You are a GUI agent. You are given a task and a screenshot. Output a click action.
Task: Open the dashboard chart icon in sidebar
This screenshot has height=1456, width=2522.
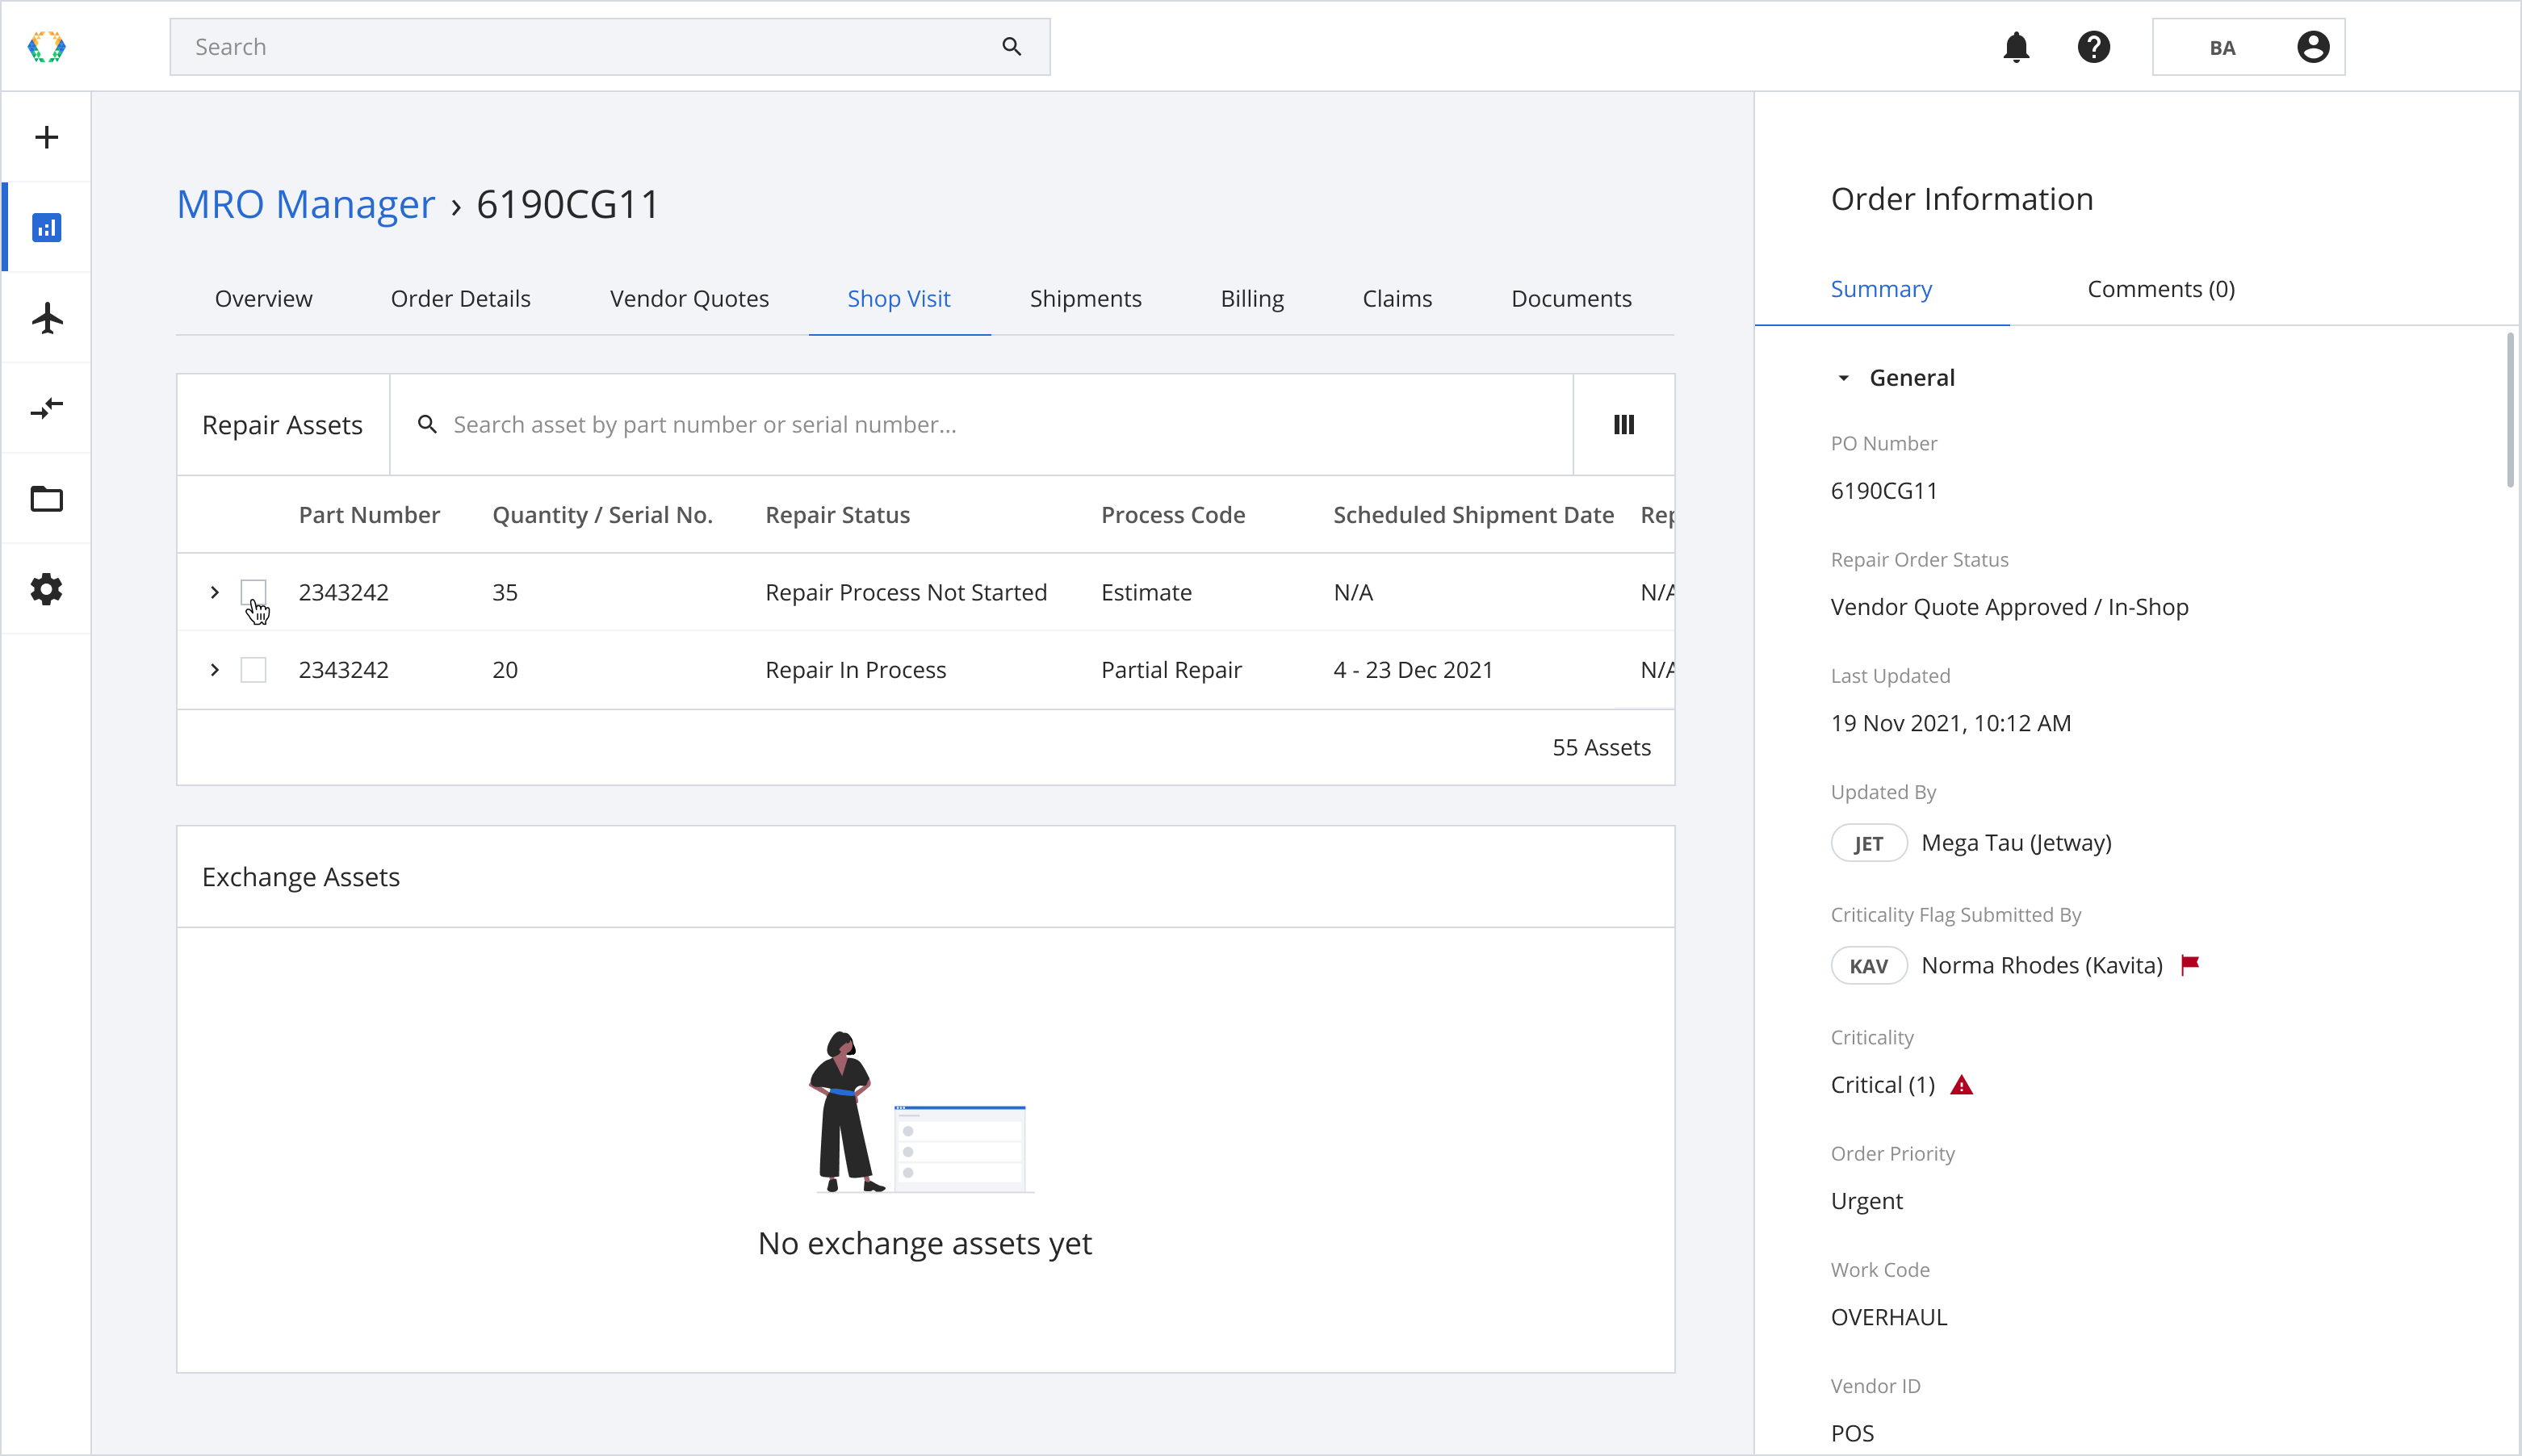click(46, 228)
